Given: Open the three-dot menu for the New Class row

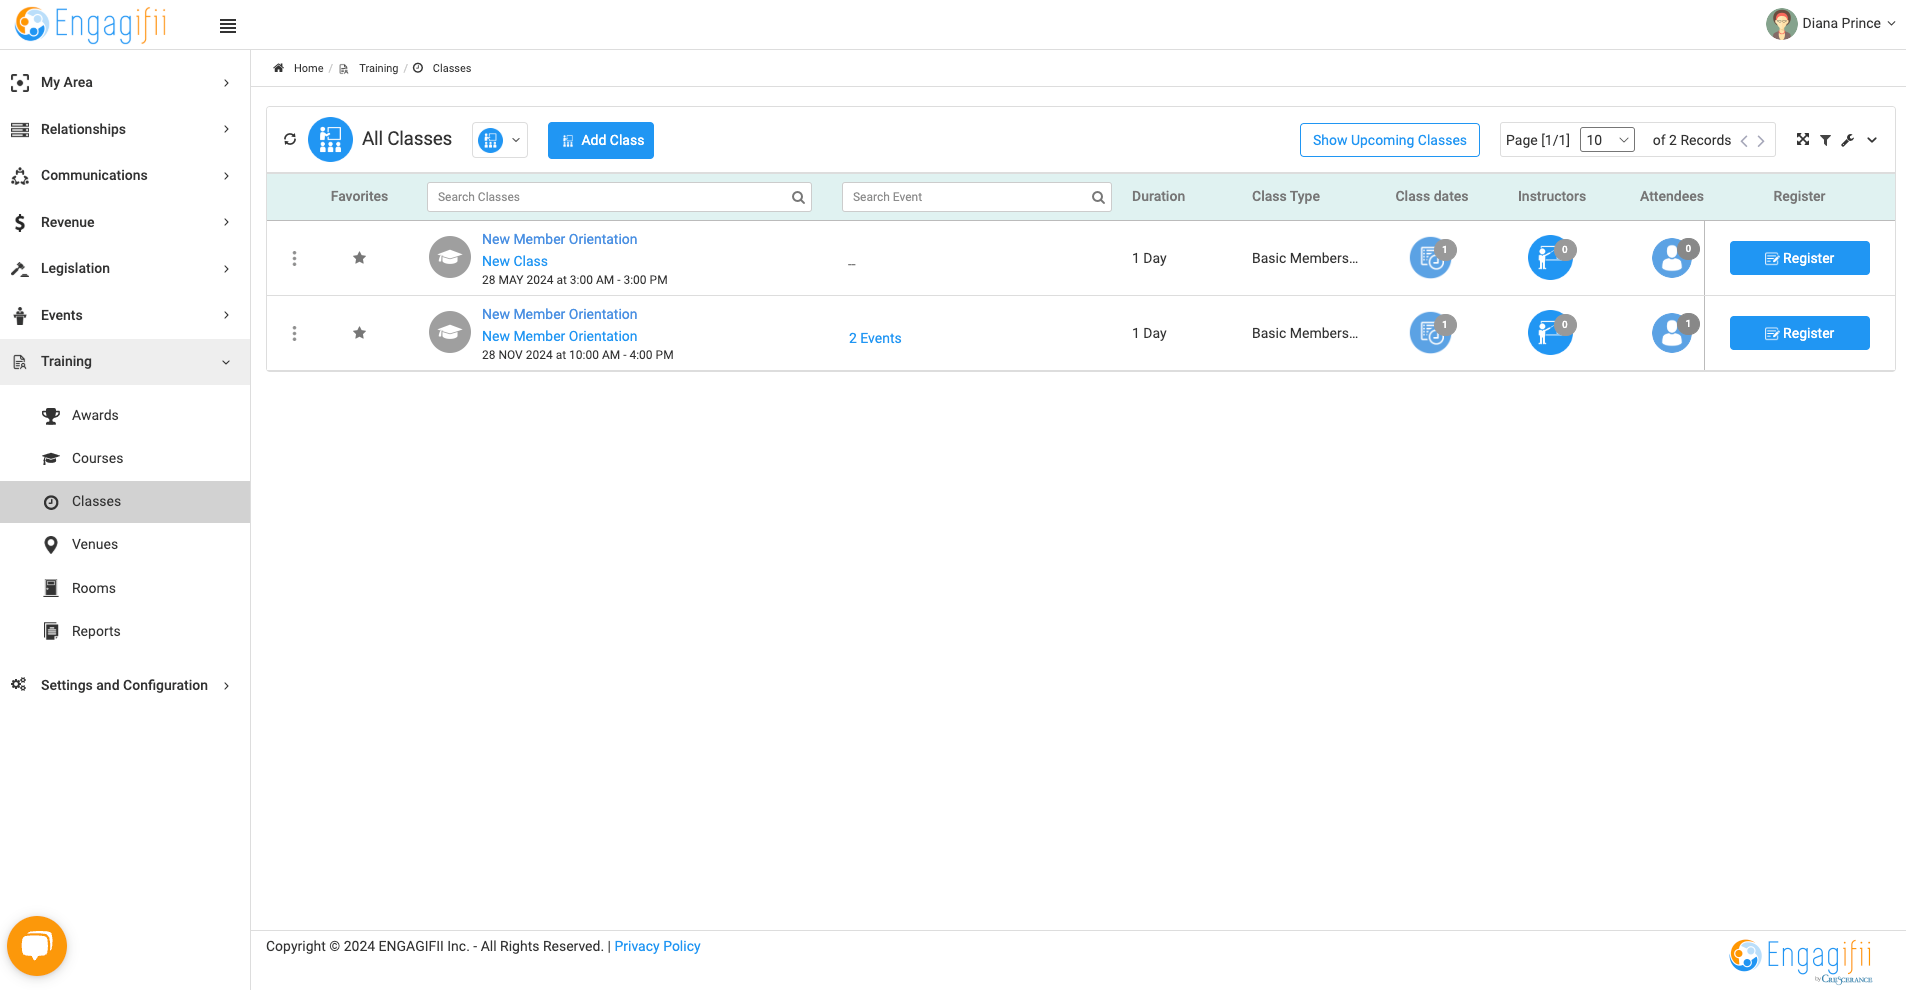Looking at the screenshot, I should click(x=294, y=258).
